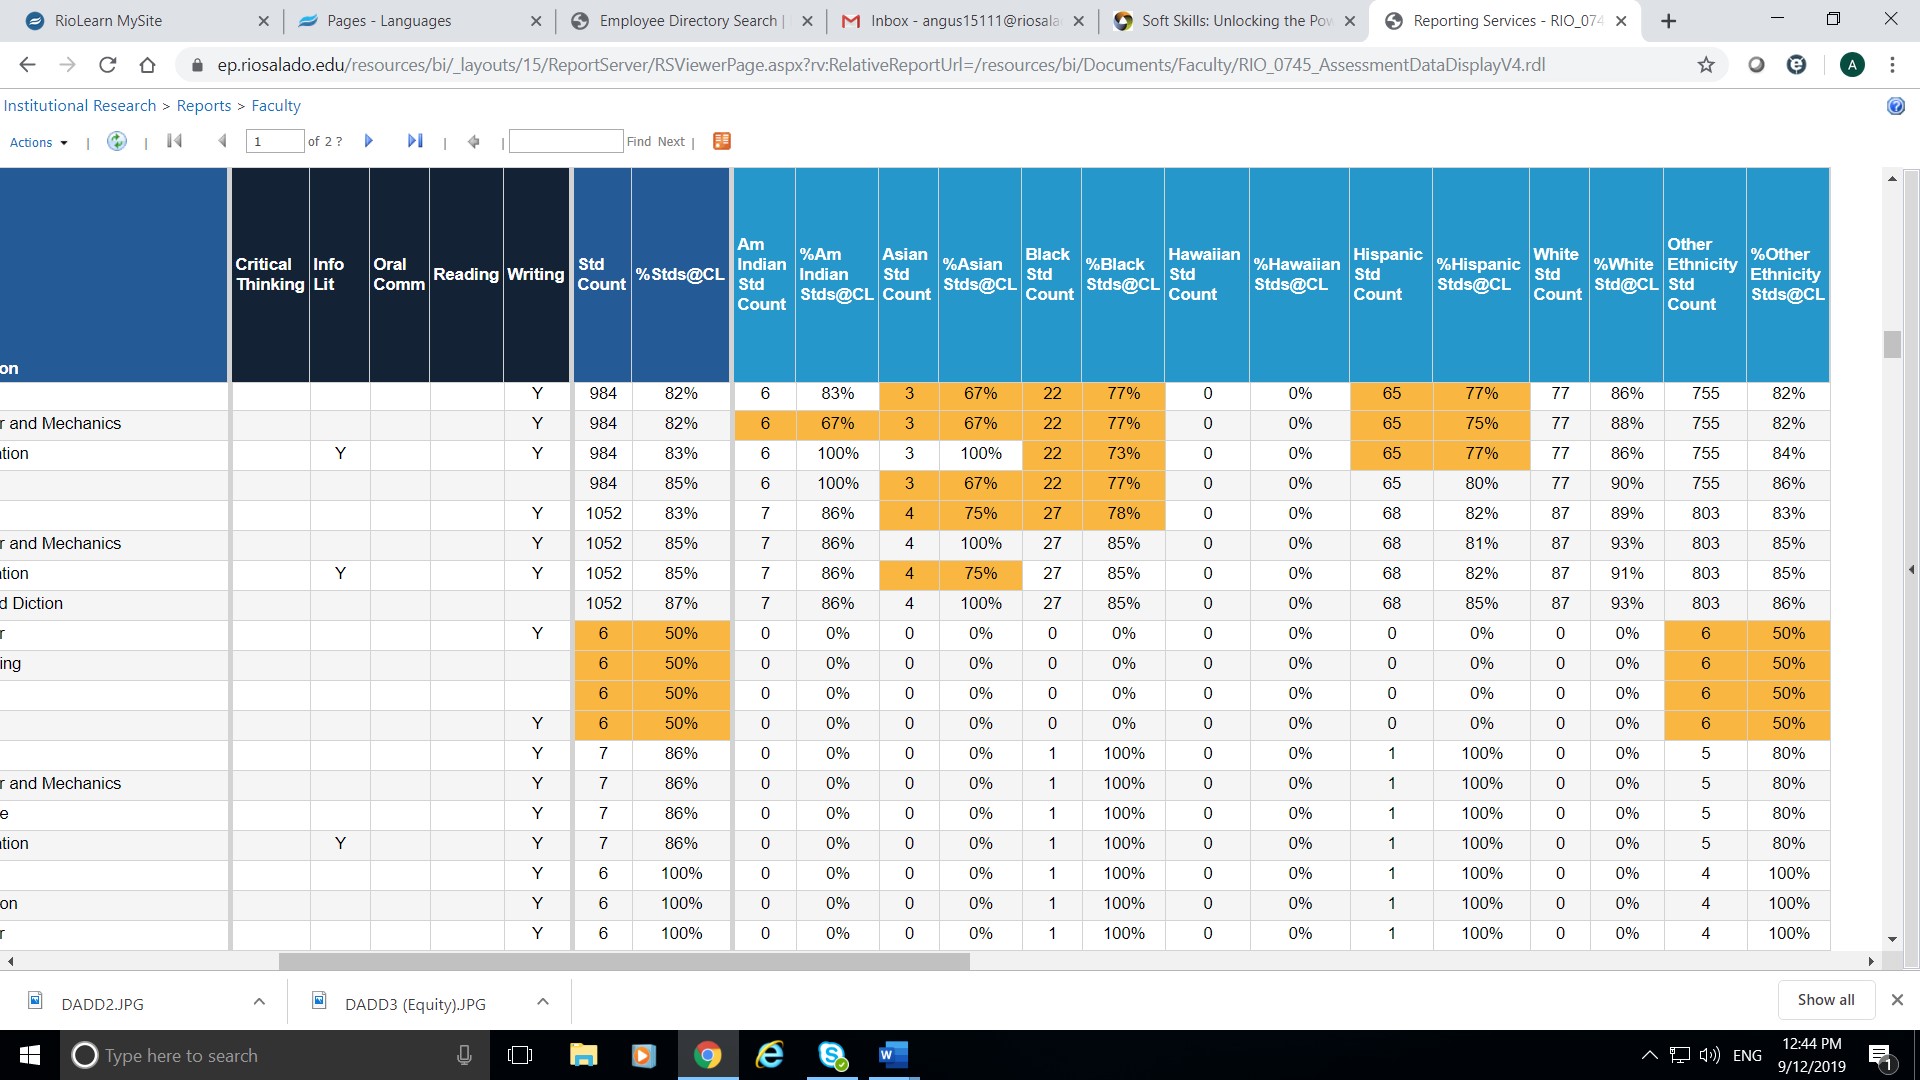Expand options for DADD2.JPG download
The image size is (1920, 1080).
[259, 1001]
